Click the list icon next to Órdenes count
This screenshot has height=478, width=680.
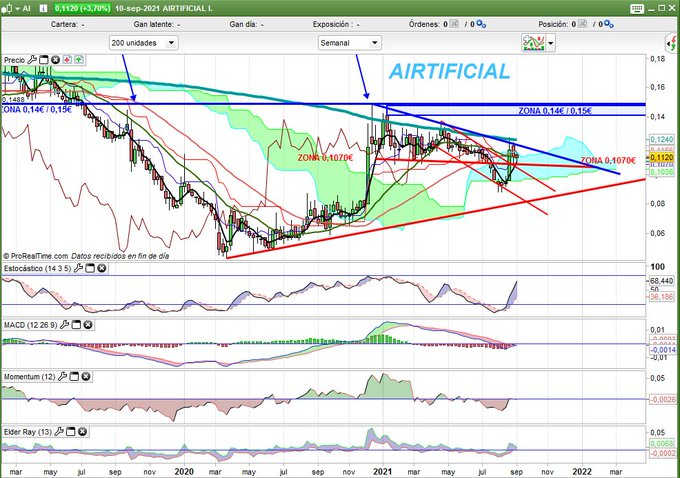(454, 24)
